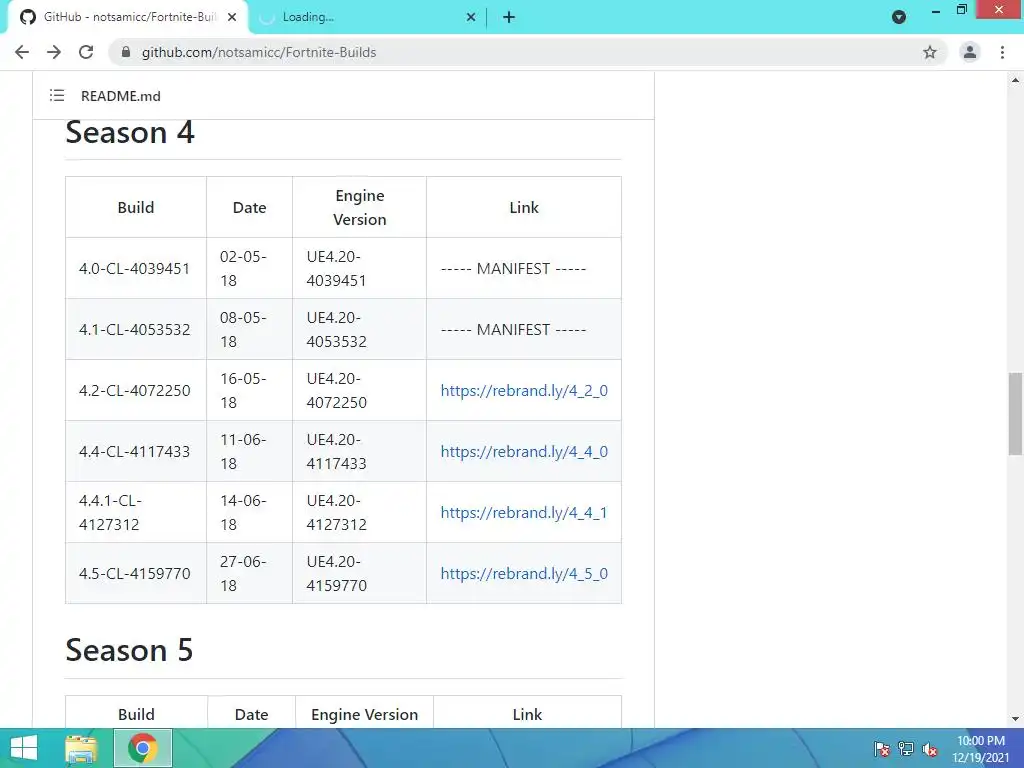The width and height of the screenshot is (1024, 768).
Task: Click the Chrome taskbar icon
Action: (143, 748)
